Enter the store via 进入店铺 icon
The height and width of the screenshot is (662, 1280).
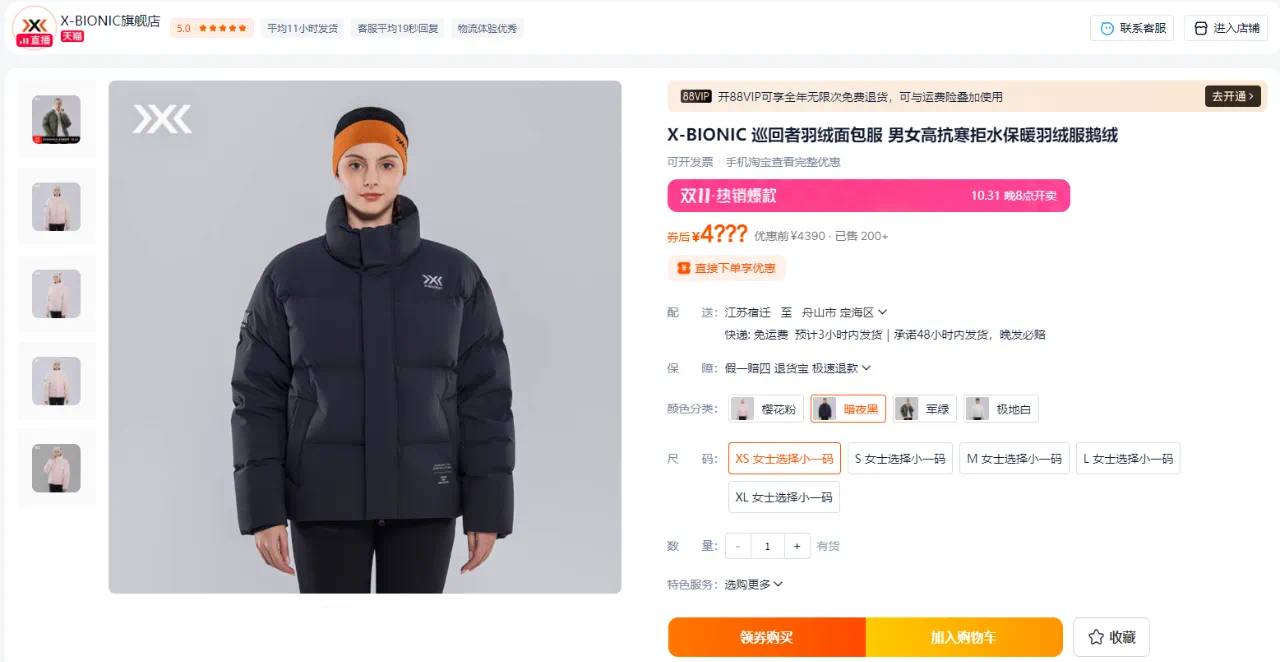coord(1201,28)
